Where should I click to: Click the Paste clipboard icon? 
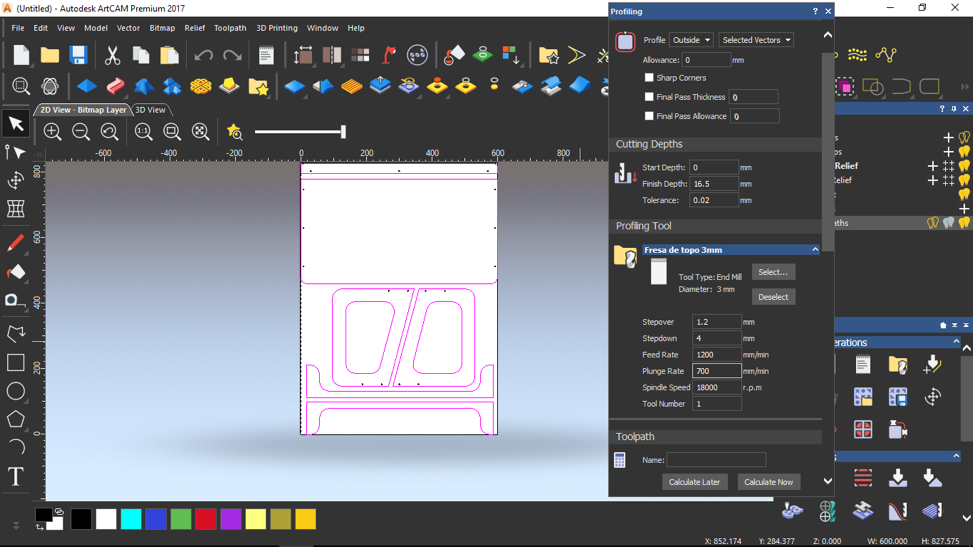(169, 55)
